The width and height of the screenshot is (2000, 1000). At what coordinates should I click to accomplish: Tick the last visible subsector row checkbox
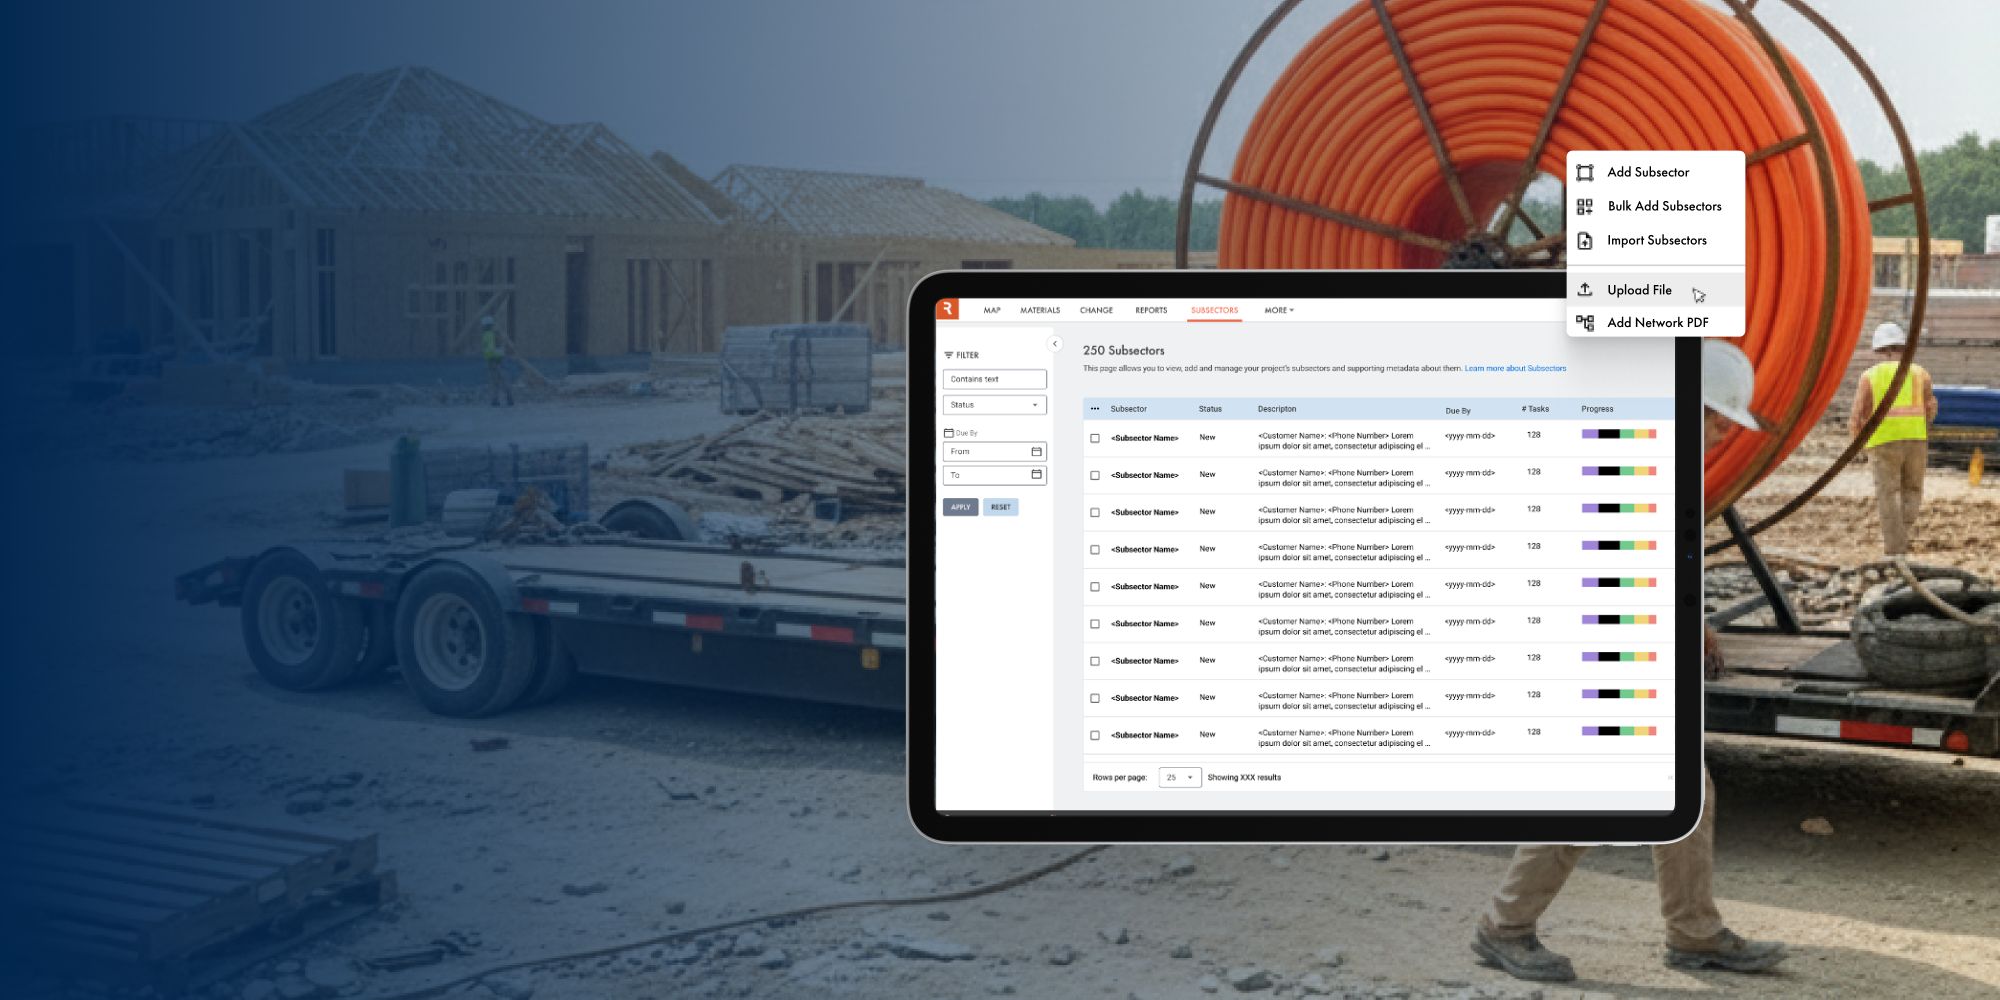1095,735
